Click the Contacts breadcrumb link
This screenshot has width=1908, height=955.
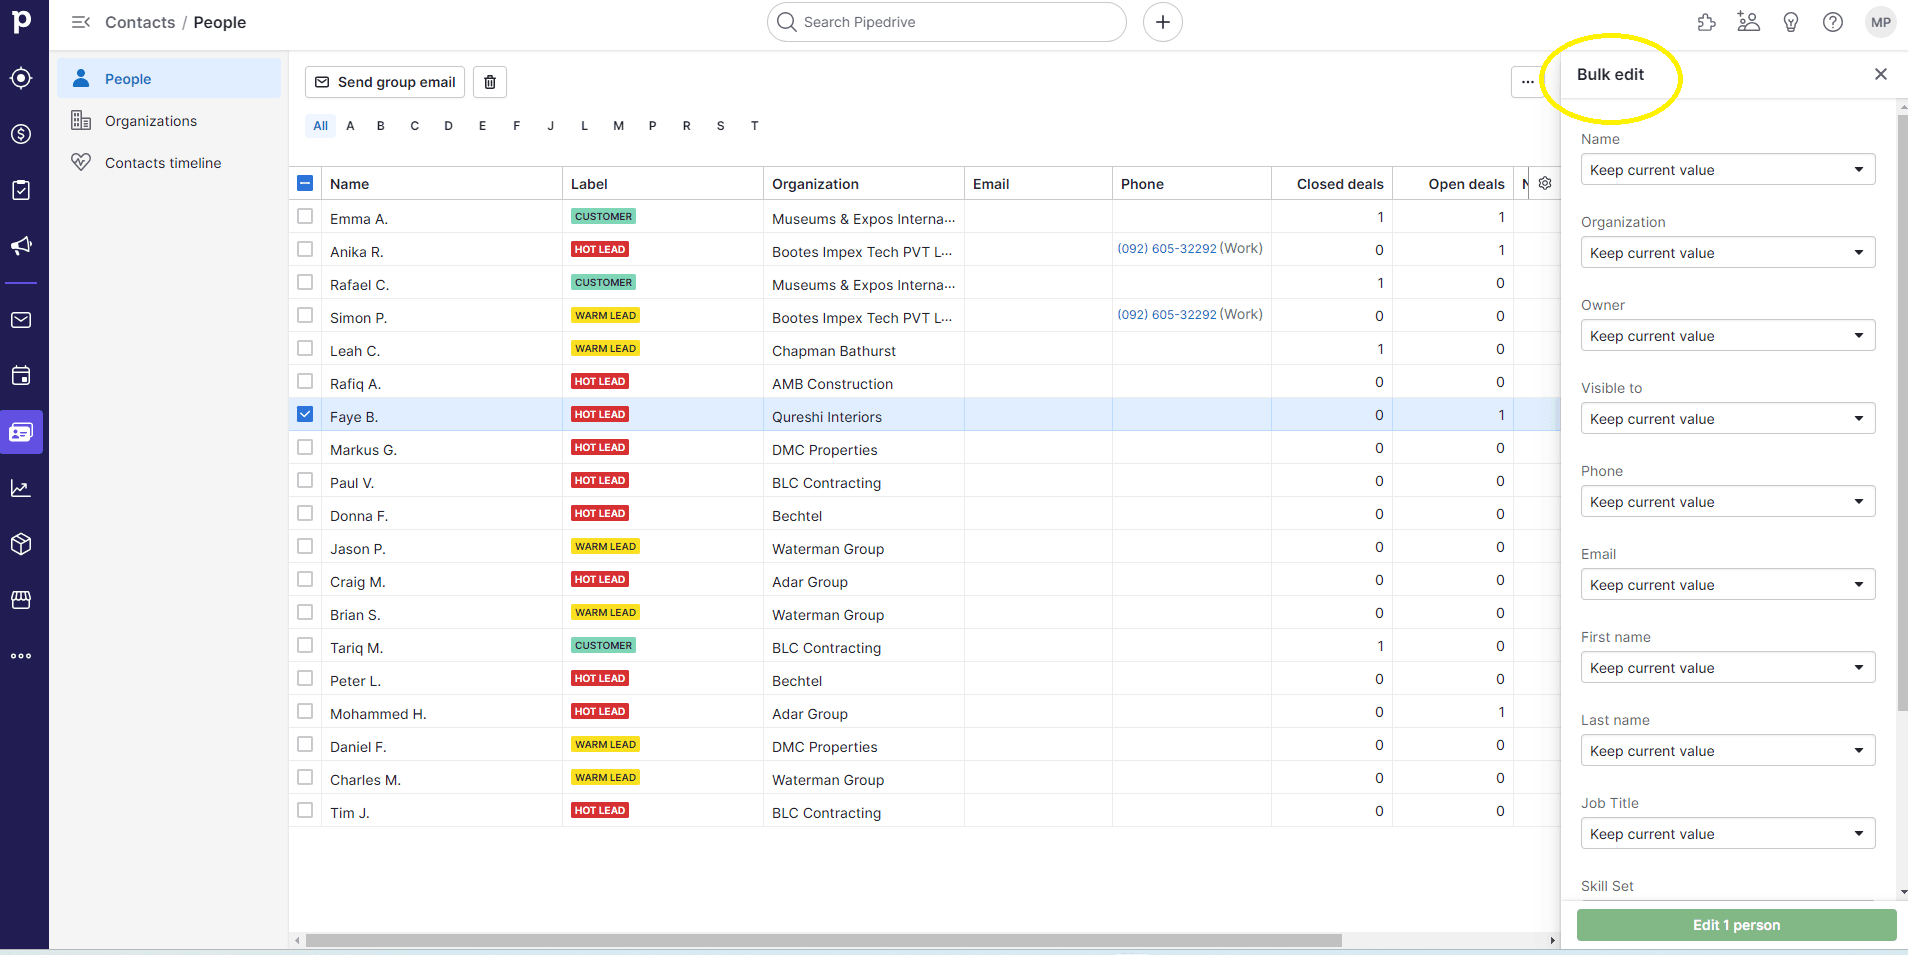pyautogui.click(x=140, y=22)
